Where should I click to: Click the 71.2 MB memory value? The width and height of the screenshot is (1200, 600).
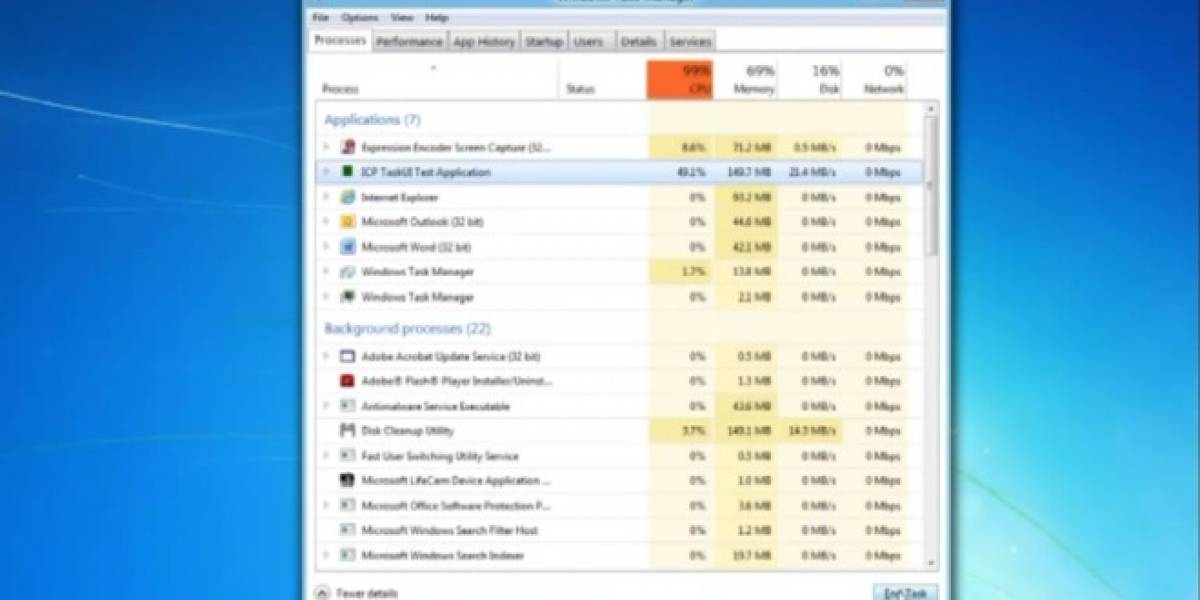pyautogui.click(x=752, y=147)
